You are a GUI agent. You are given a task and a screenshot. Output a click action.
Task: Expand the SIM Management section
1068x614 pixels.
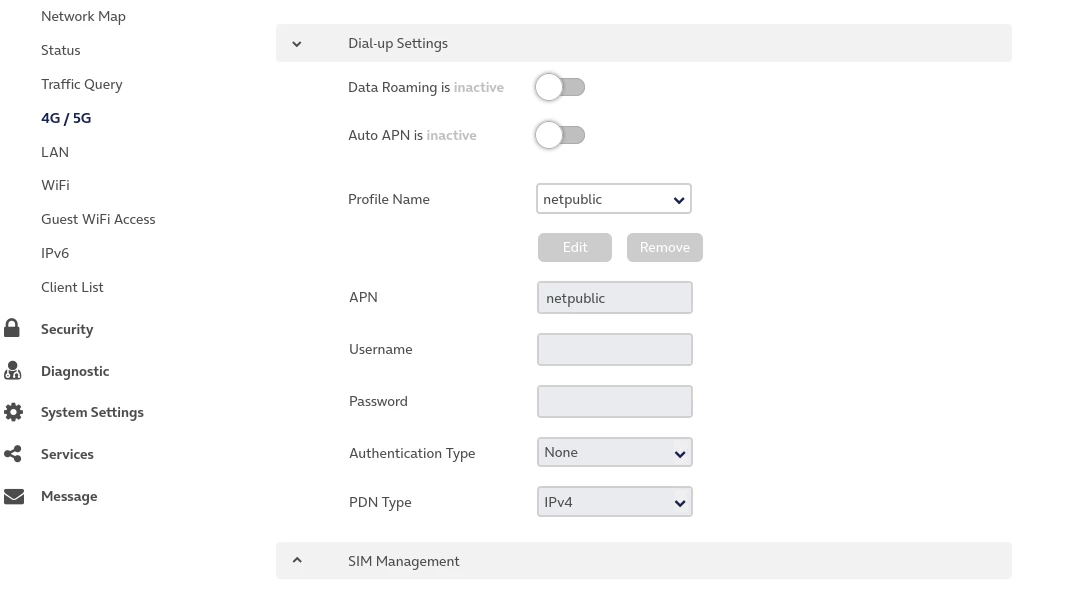pyautogui.click(x=297, y=561)
